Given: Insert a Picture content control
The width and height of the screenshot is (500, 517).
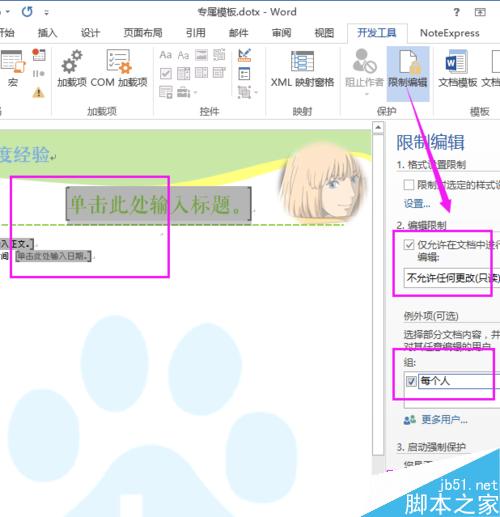Looking at the screenshot, I should [x=201, y=55].
